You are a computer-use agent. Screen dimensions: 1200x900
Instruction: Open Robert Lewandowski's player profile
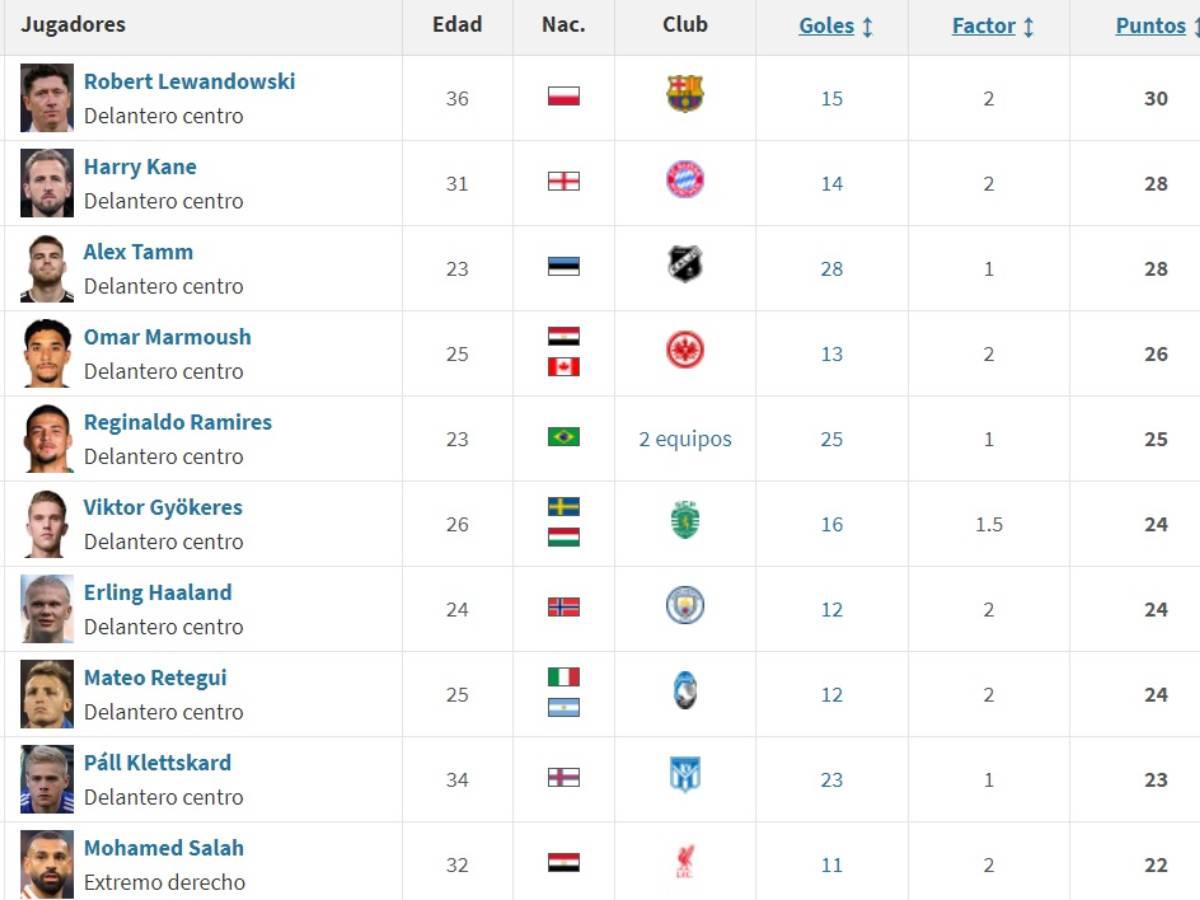pos(189,82)
